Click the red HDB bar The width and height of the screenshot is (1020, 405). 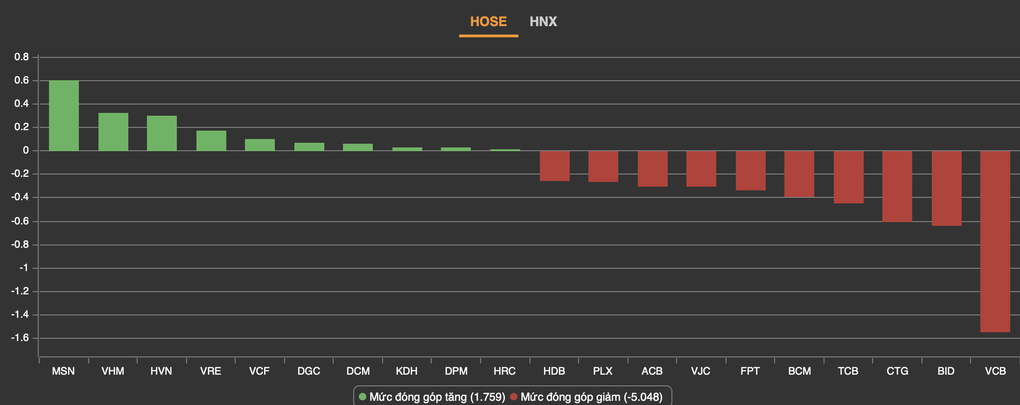point(555,166)
